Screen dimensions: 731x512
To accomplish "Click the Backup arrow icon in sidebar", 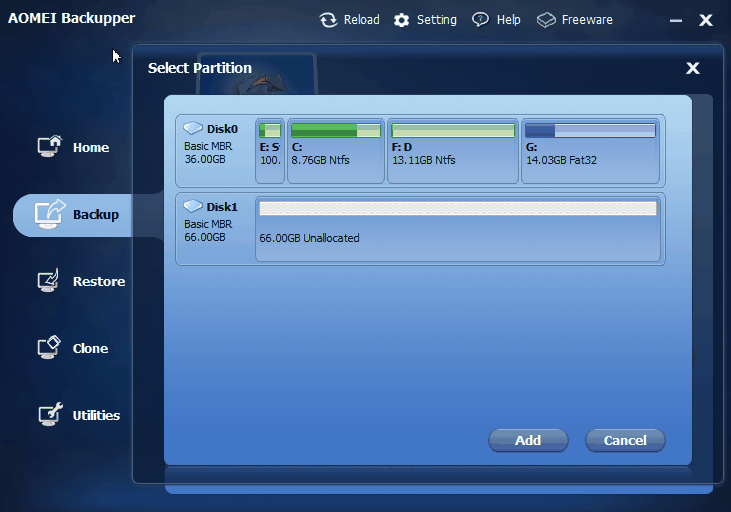I will pyautogui.click(x=49, y=214).
